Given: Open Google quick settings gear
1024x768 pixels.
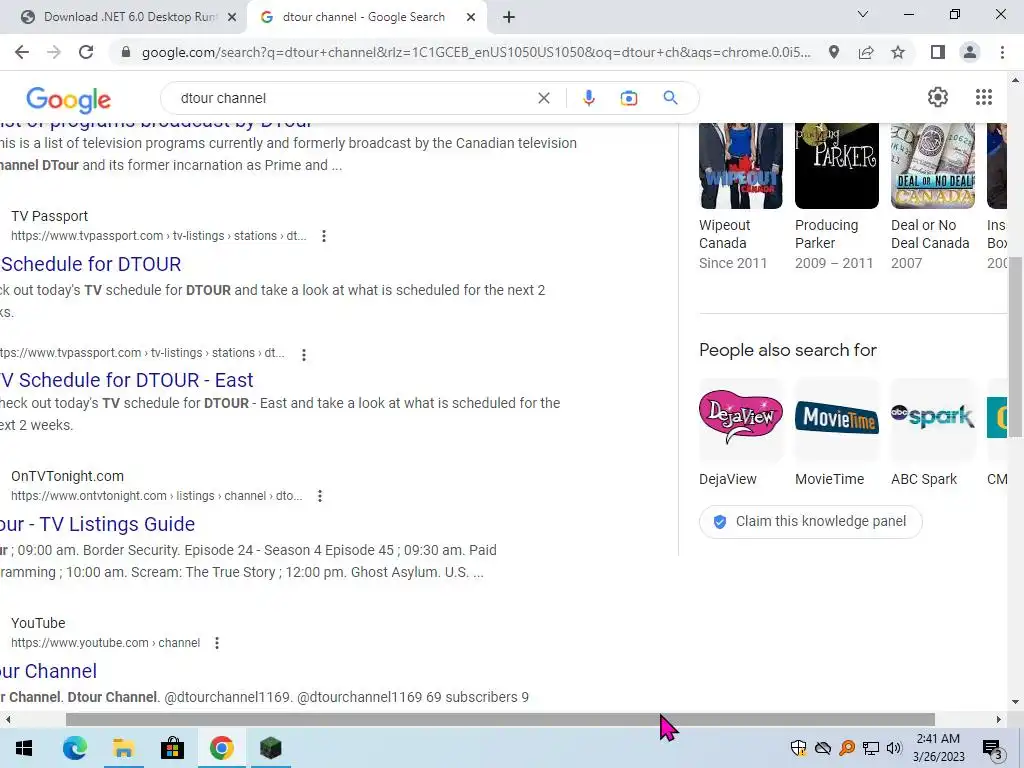Looking at the screenshot, I should 938,97.
